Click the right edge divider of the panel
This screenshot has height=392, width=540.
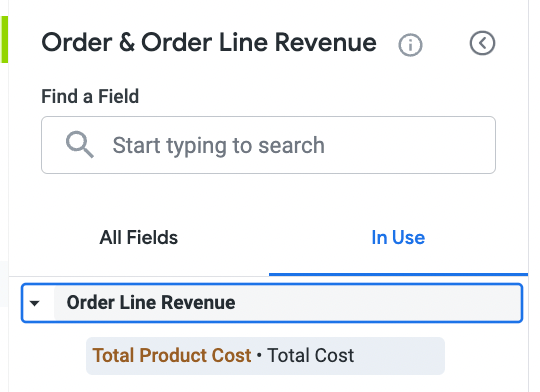tap(528, 196)
